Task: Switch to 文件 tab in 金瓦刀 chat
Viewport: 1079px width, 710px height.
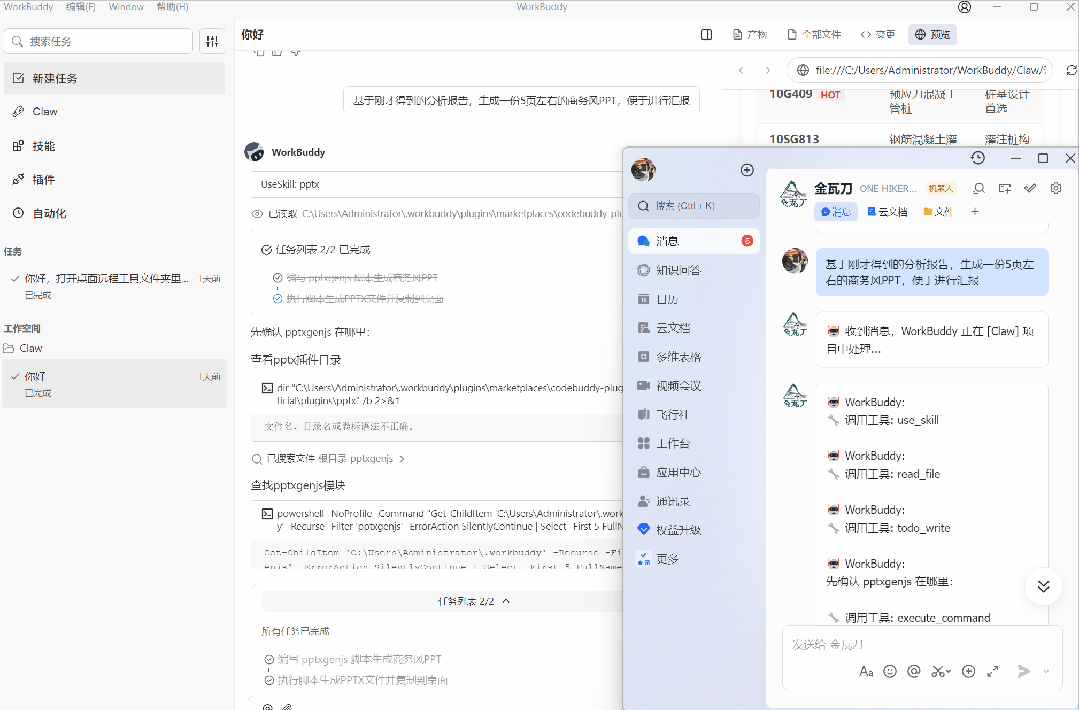Action: click(937, 212)
